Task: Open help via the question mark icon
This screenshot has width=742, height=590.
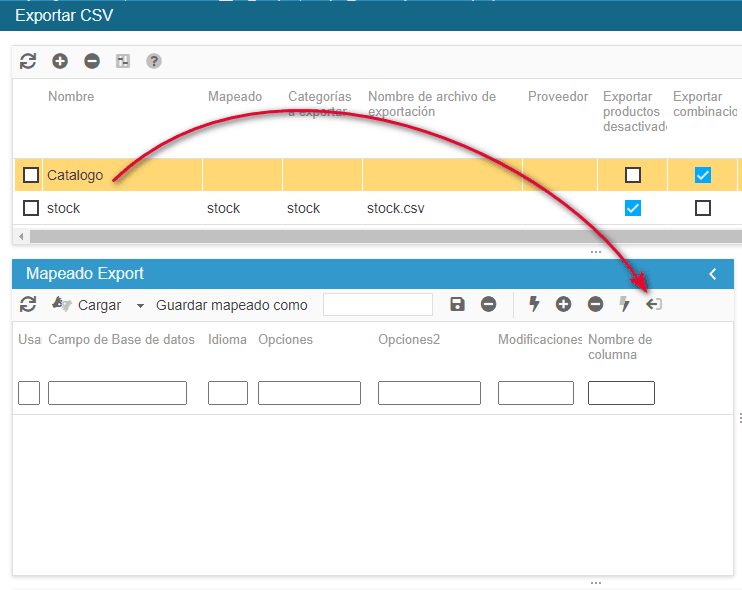Action: tap(154, 61)
